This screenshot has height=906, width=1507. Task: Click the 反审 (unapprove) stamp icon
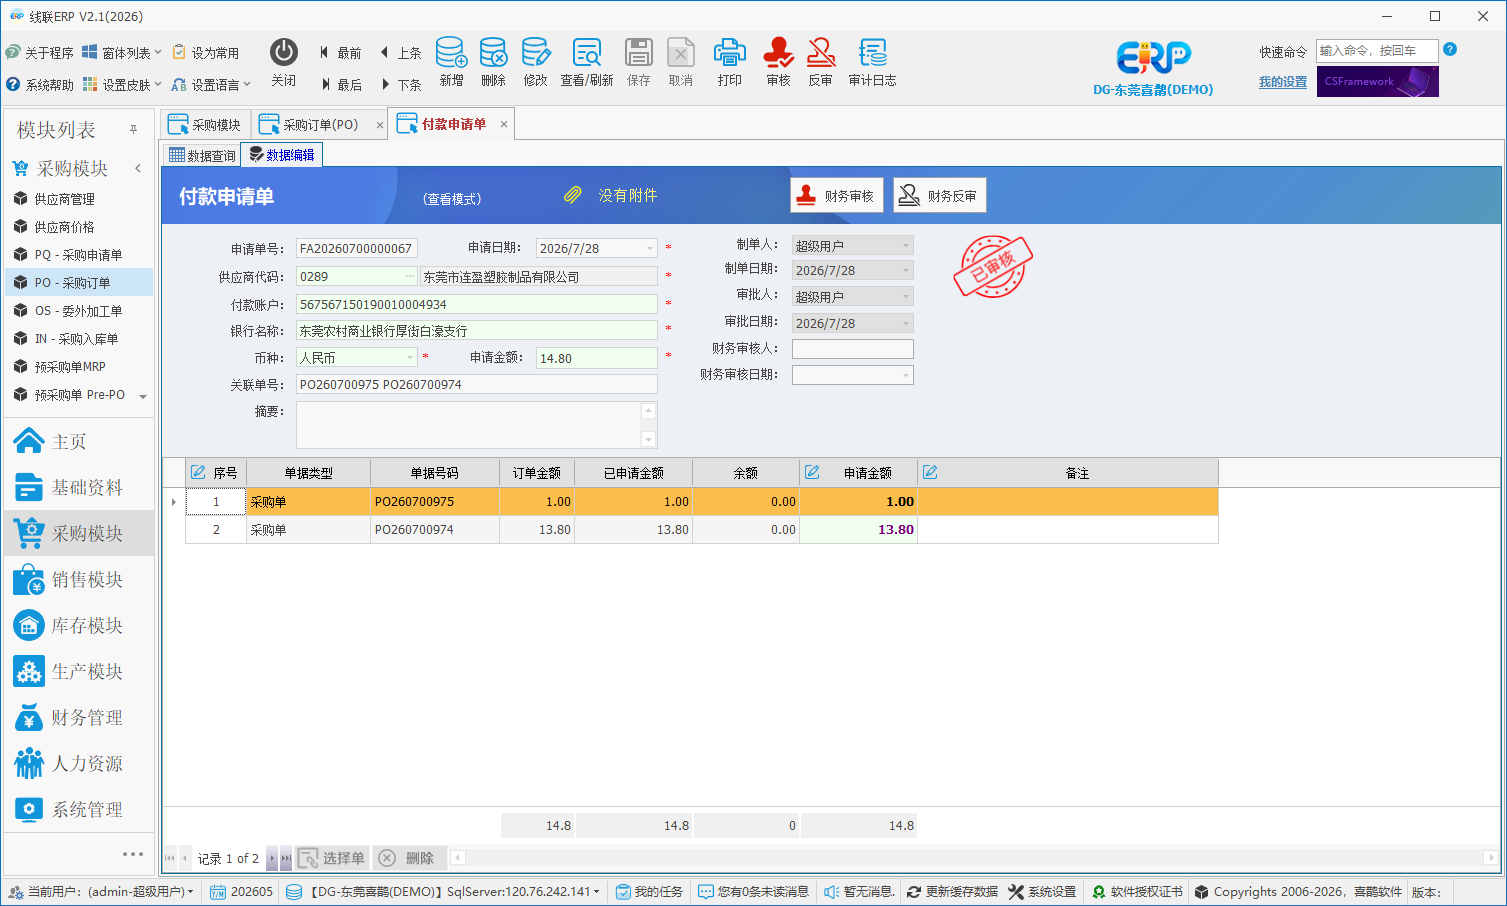tap(820, 62)
